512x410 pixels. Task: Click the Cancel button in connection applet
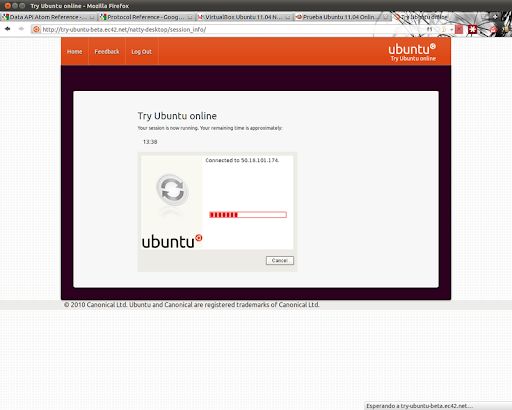(x=280, y=260)
